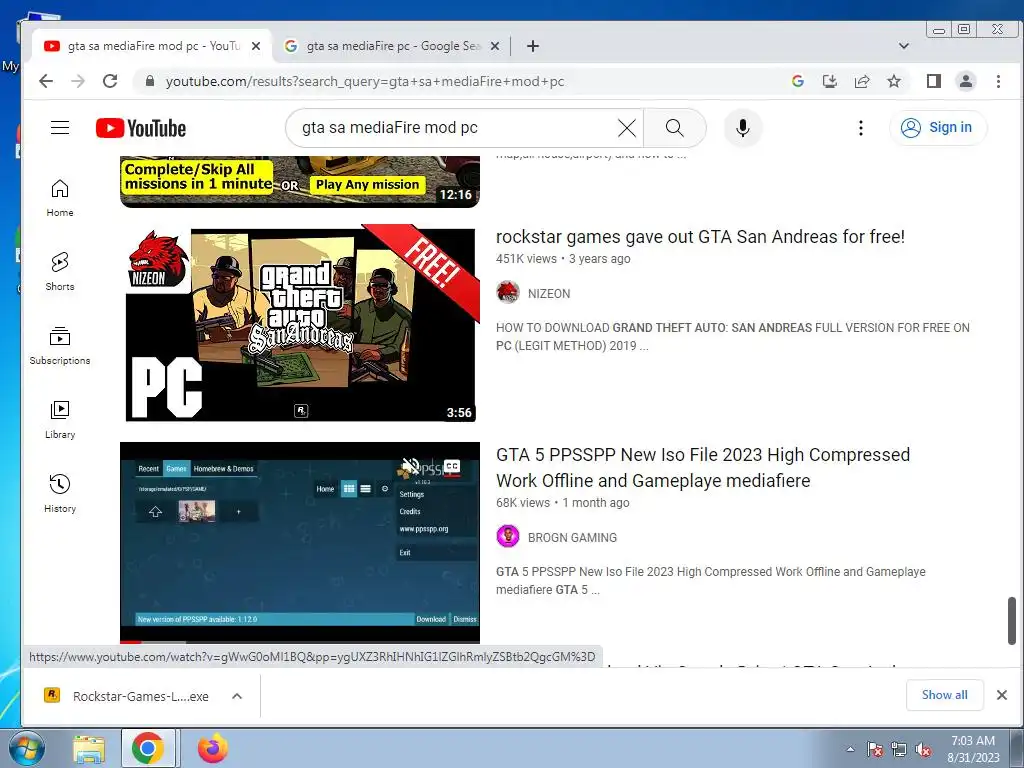The image size is (1024, 768).
Task: Start voice search with the microphone
Action: click(743, 128)
